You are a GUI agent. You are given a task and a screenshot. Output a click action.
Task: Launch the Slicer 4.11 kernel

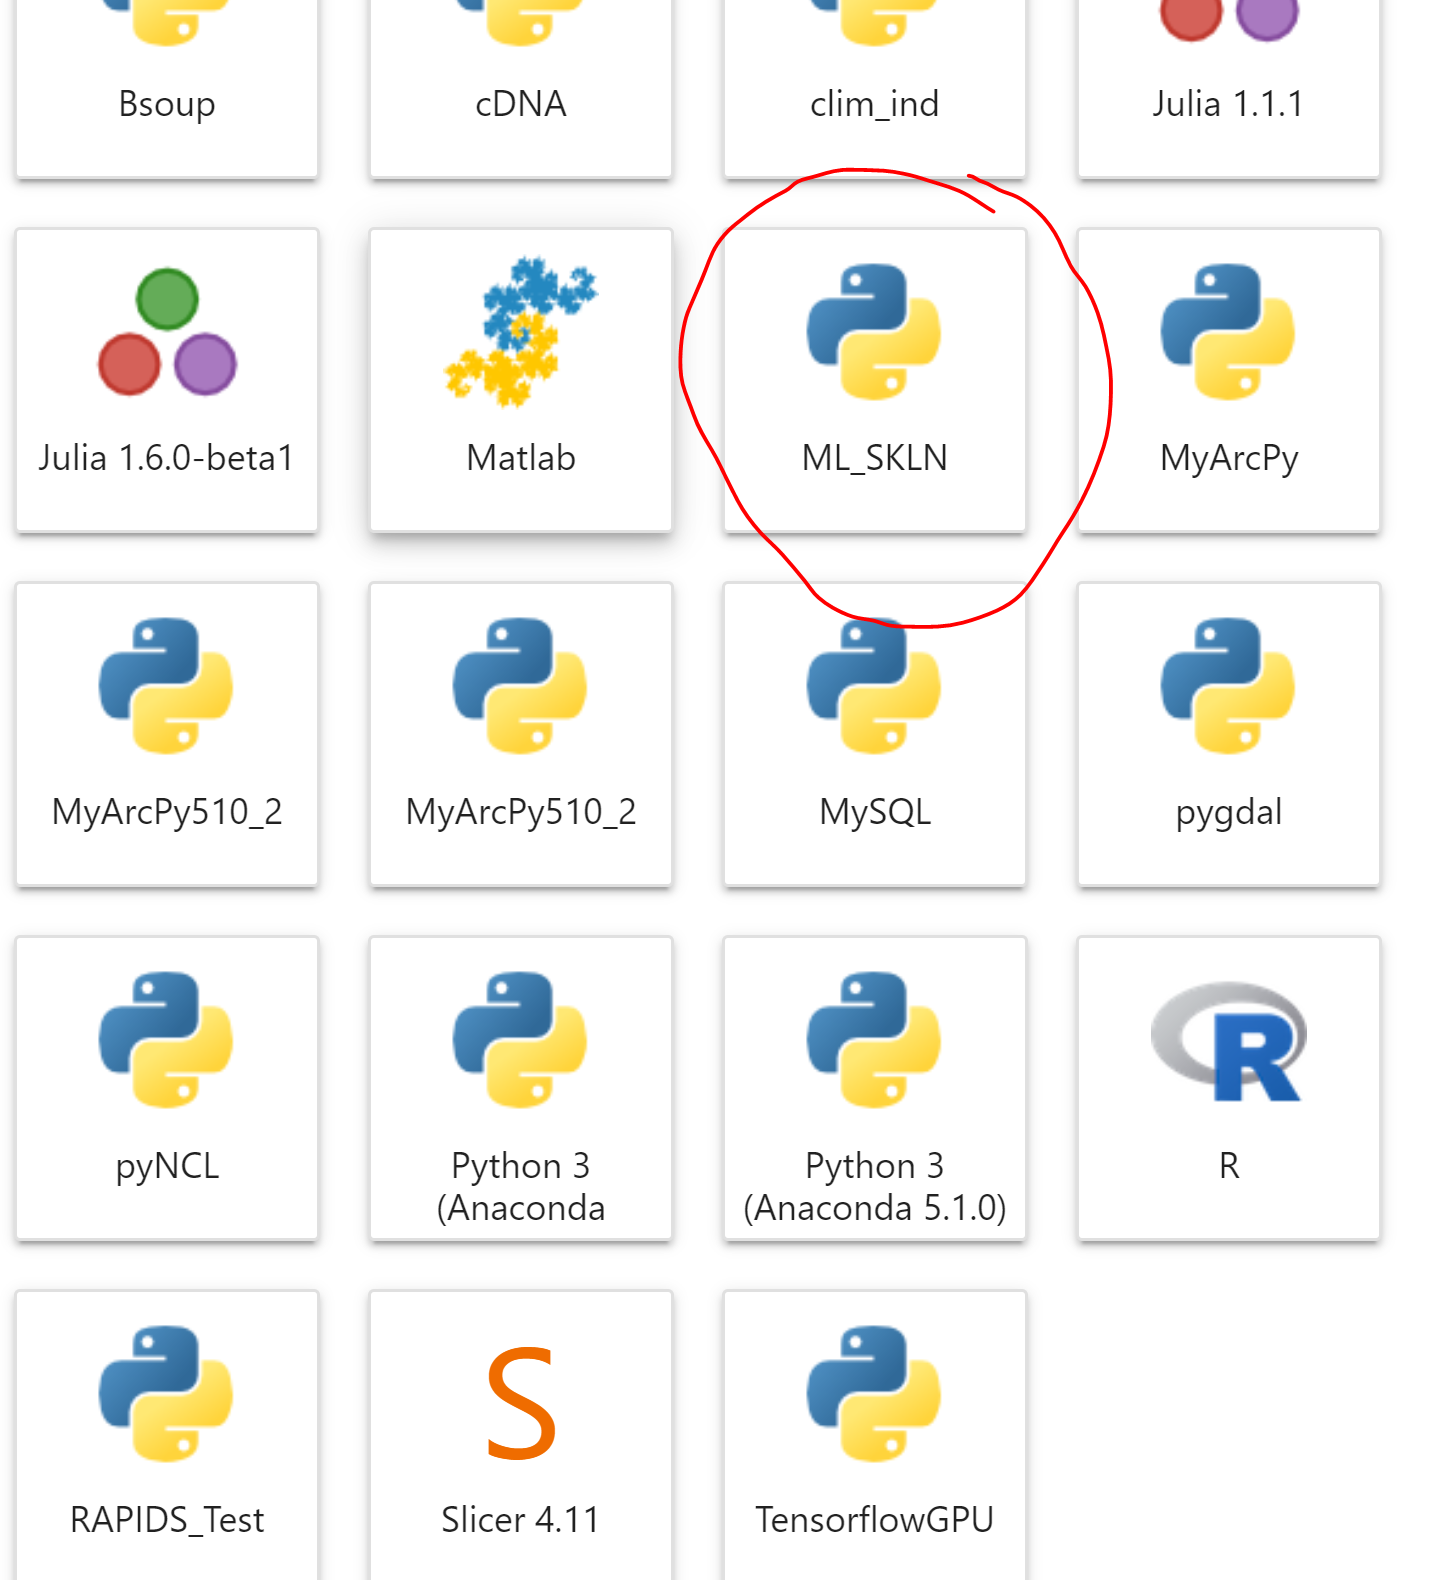pyautogui.click(x=521, y=1436)
